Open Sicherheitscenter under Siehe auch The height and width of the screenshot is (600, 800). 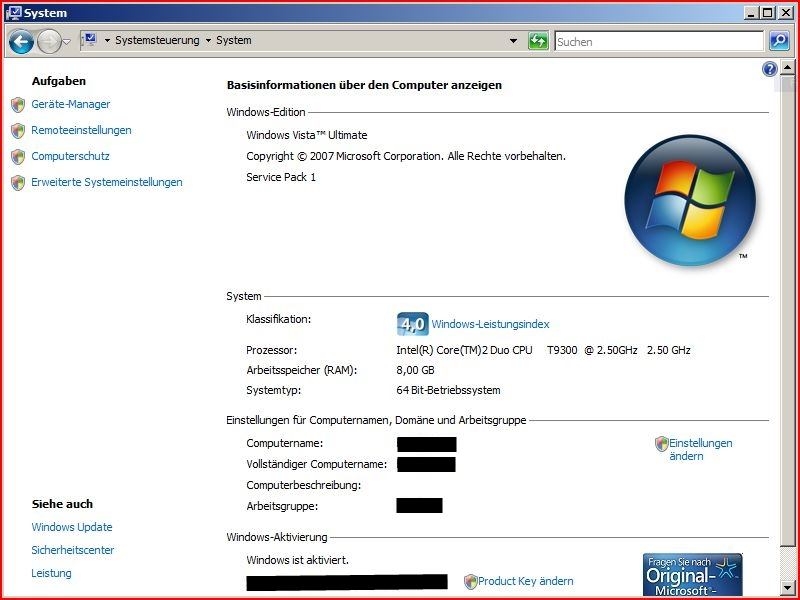pyautogui.click(x=72, y=550)
